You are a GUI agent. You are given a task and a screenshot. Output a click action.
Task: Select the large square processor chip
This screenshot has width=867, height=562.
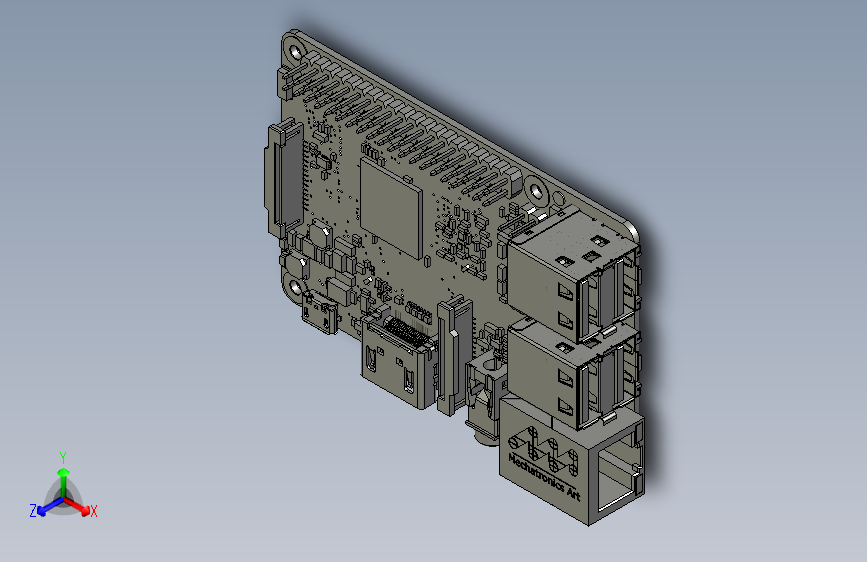point(391,207)
